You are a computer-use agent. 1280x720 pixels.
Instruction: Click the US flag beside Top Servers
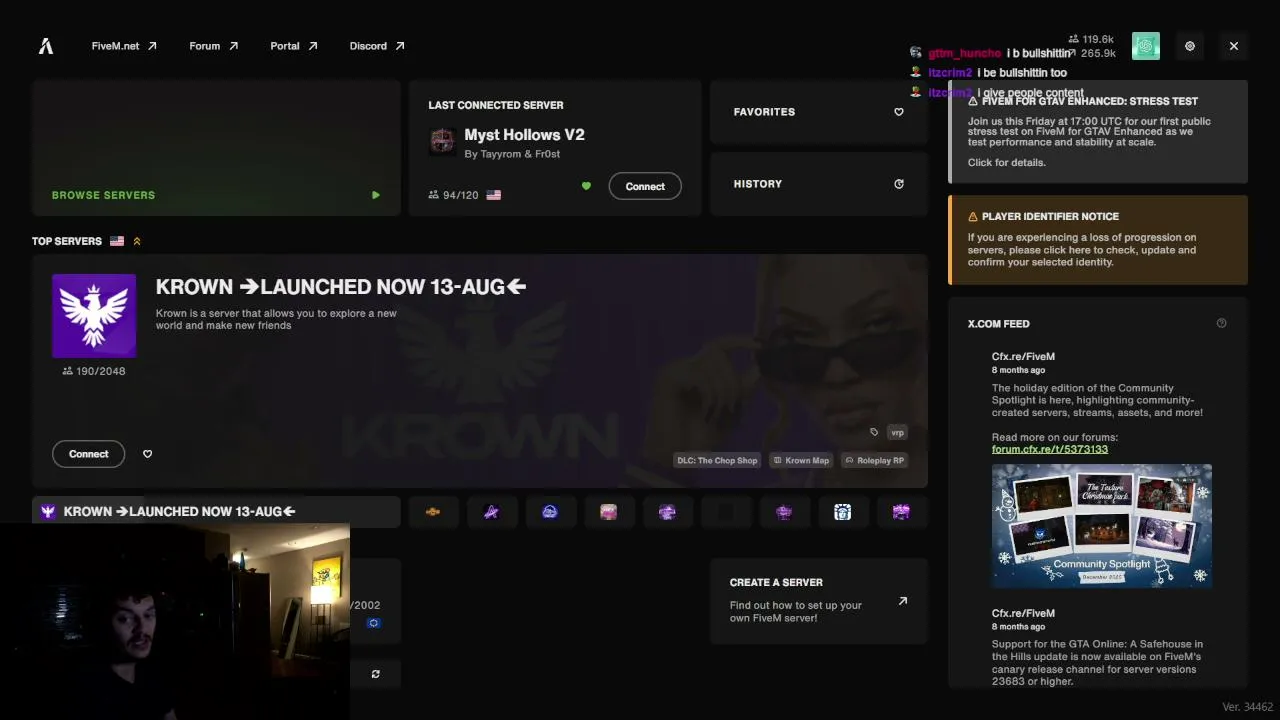(x=117, y=241)
